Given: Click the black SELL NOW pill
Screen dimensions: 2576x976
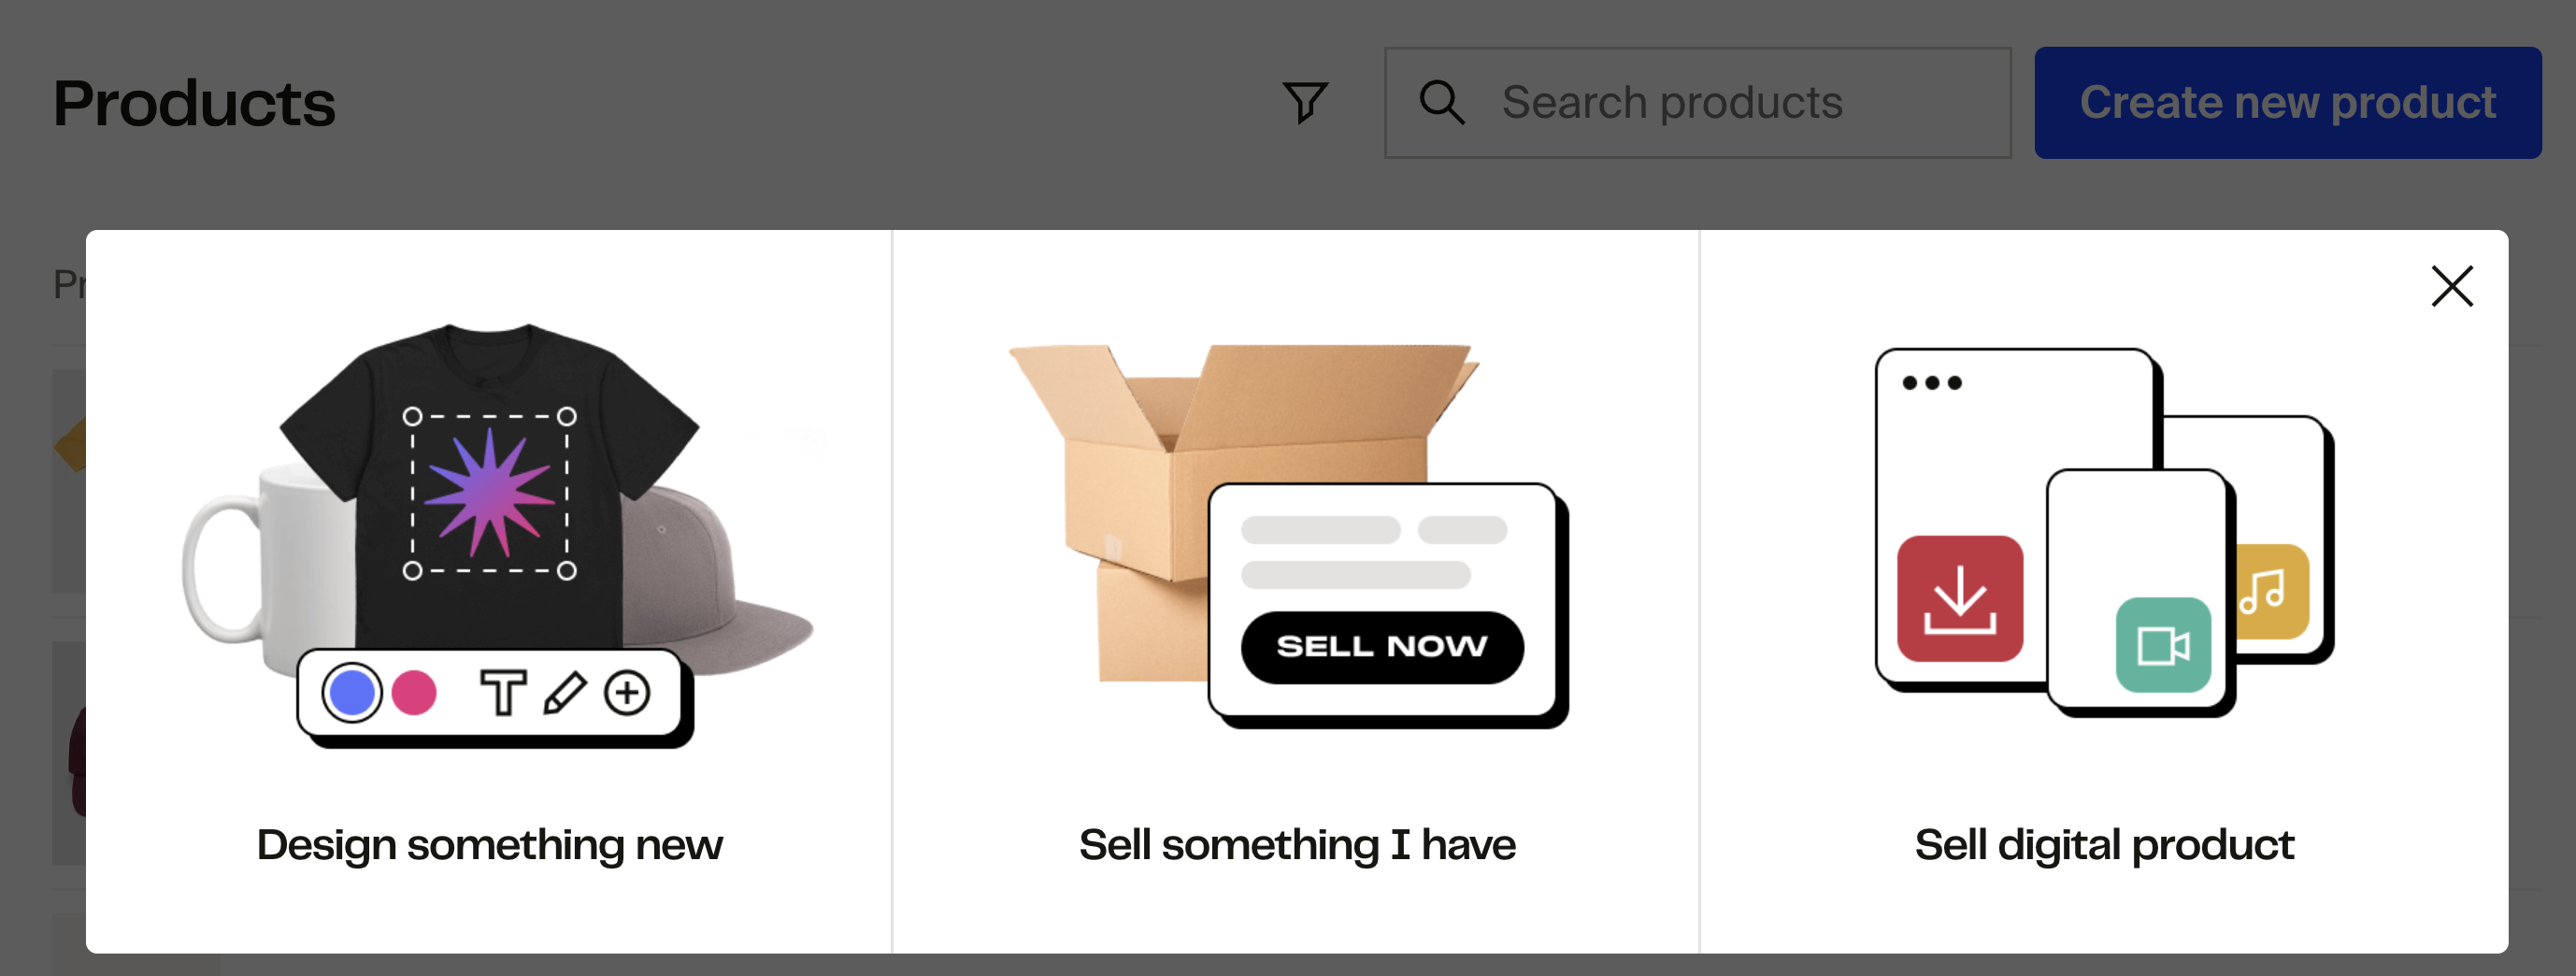Looking at the screenshot, I should 1381,647.
